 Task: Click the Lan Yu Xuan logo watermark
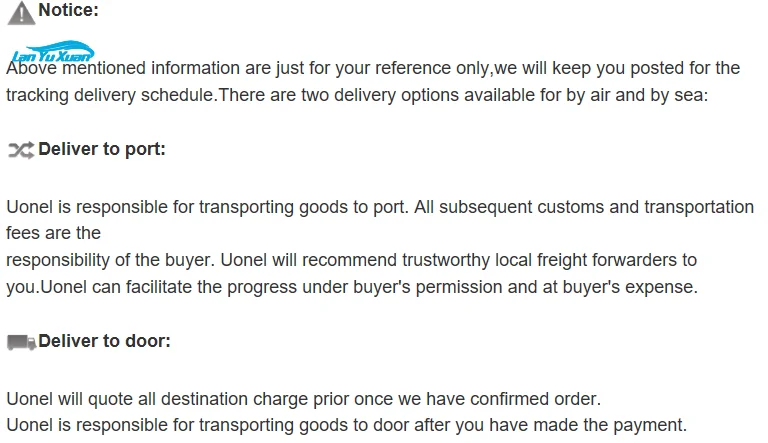(52, 52)
